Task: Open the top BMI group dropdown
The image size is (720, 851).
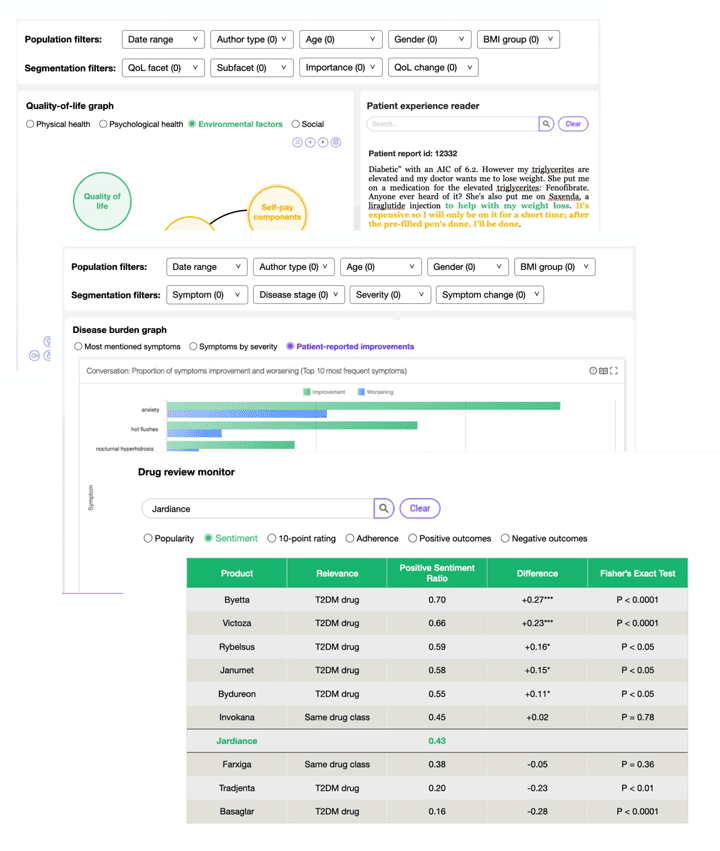Action: click(518, 40)
